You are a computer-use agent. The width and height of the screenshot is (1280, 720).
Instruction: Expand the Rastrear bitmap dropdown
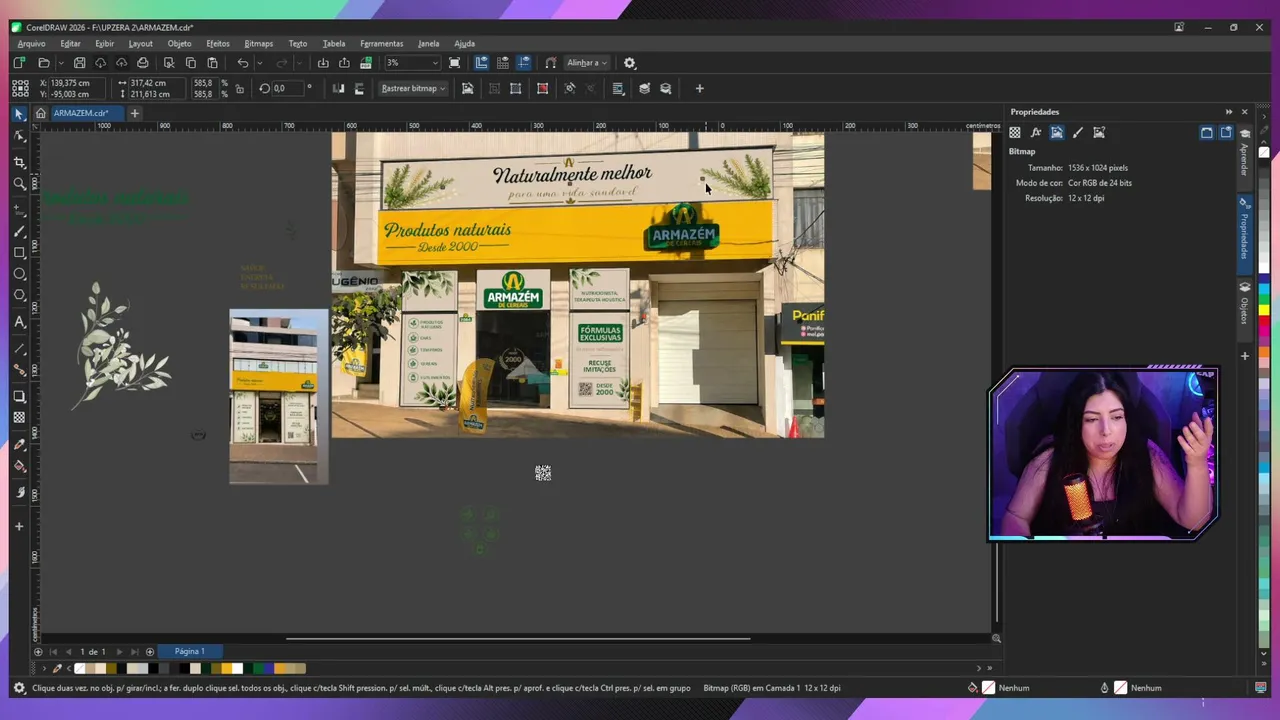[x=413, y=88]
